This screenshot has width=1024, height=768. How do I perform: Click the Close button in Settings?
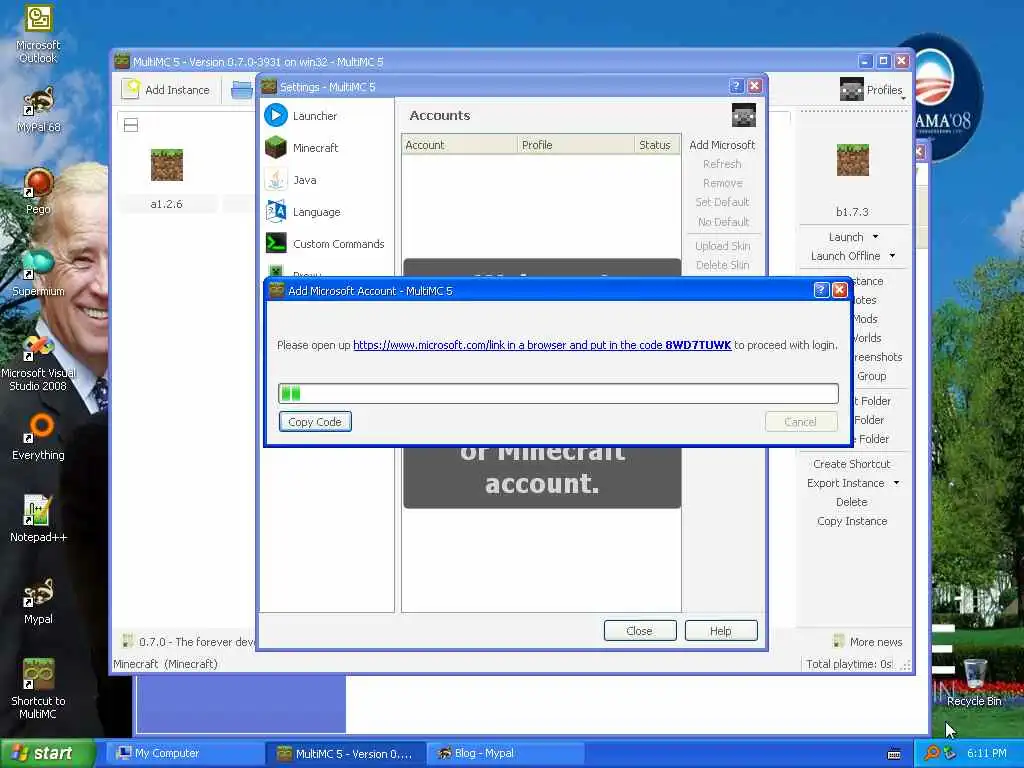point(639,631)
